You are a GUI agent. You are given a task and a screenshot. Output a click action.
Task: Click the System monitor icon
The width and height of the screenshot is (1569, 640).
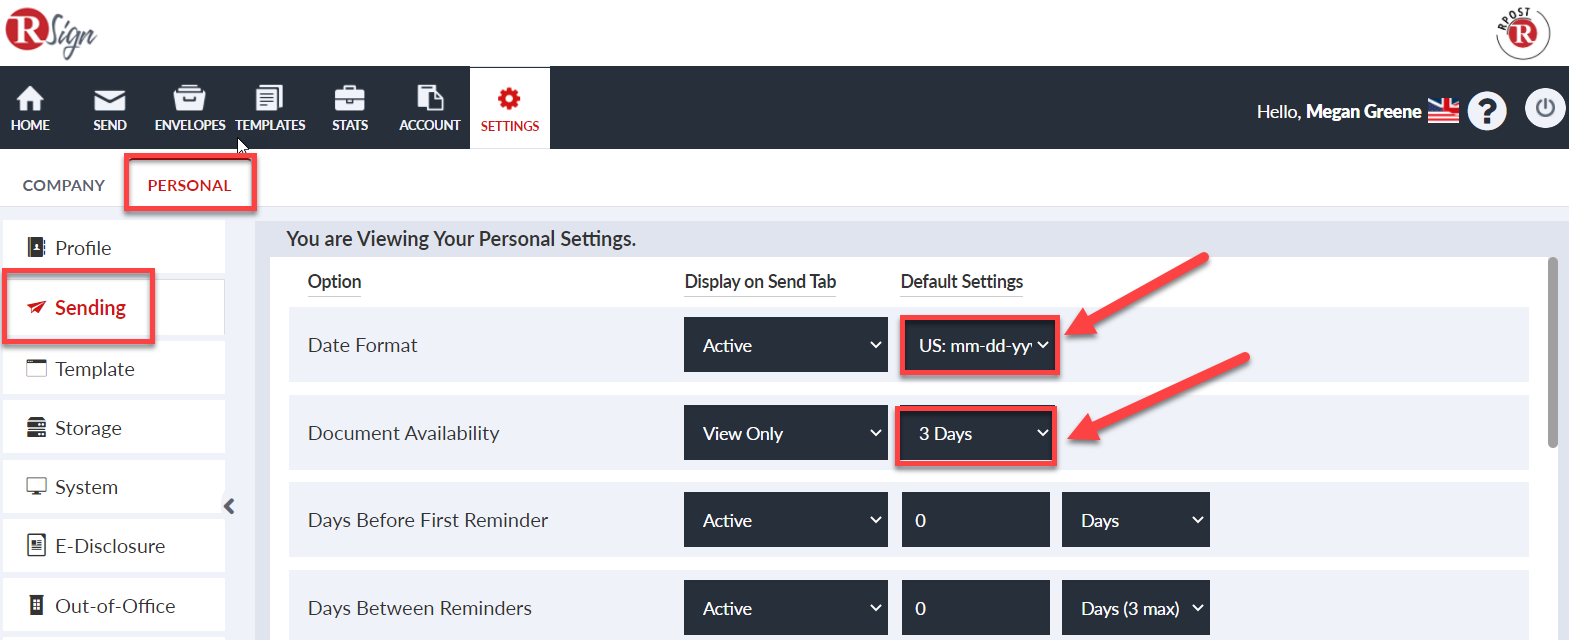coord(37,486)
